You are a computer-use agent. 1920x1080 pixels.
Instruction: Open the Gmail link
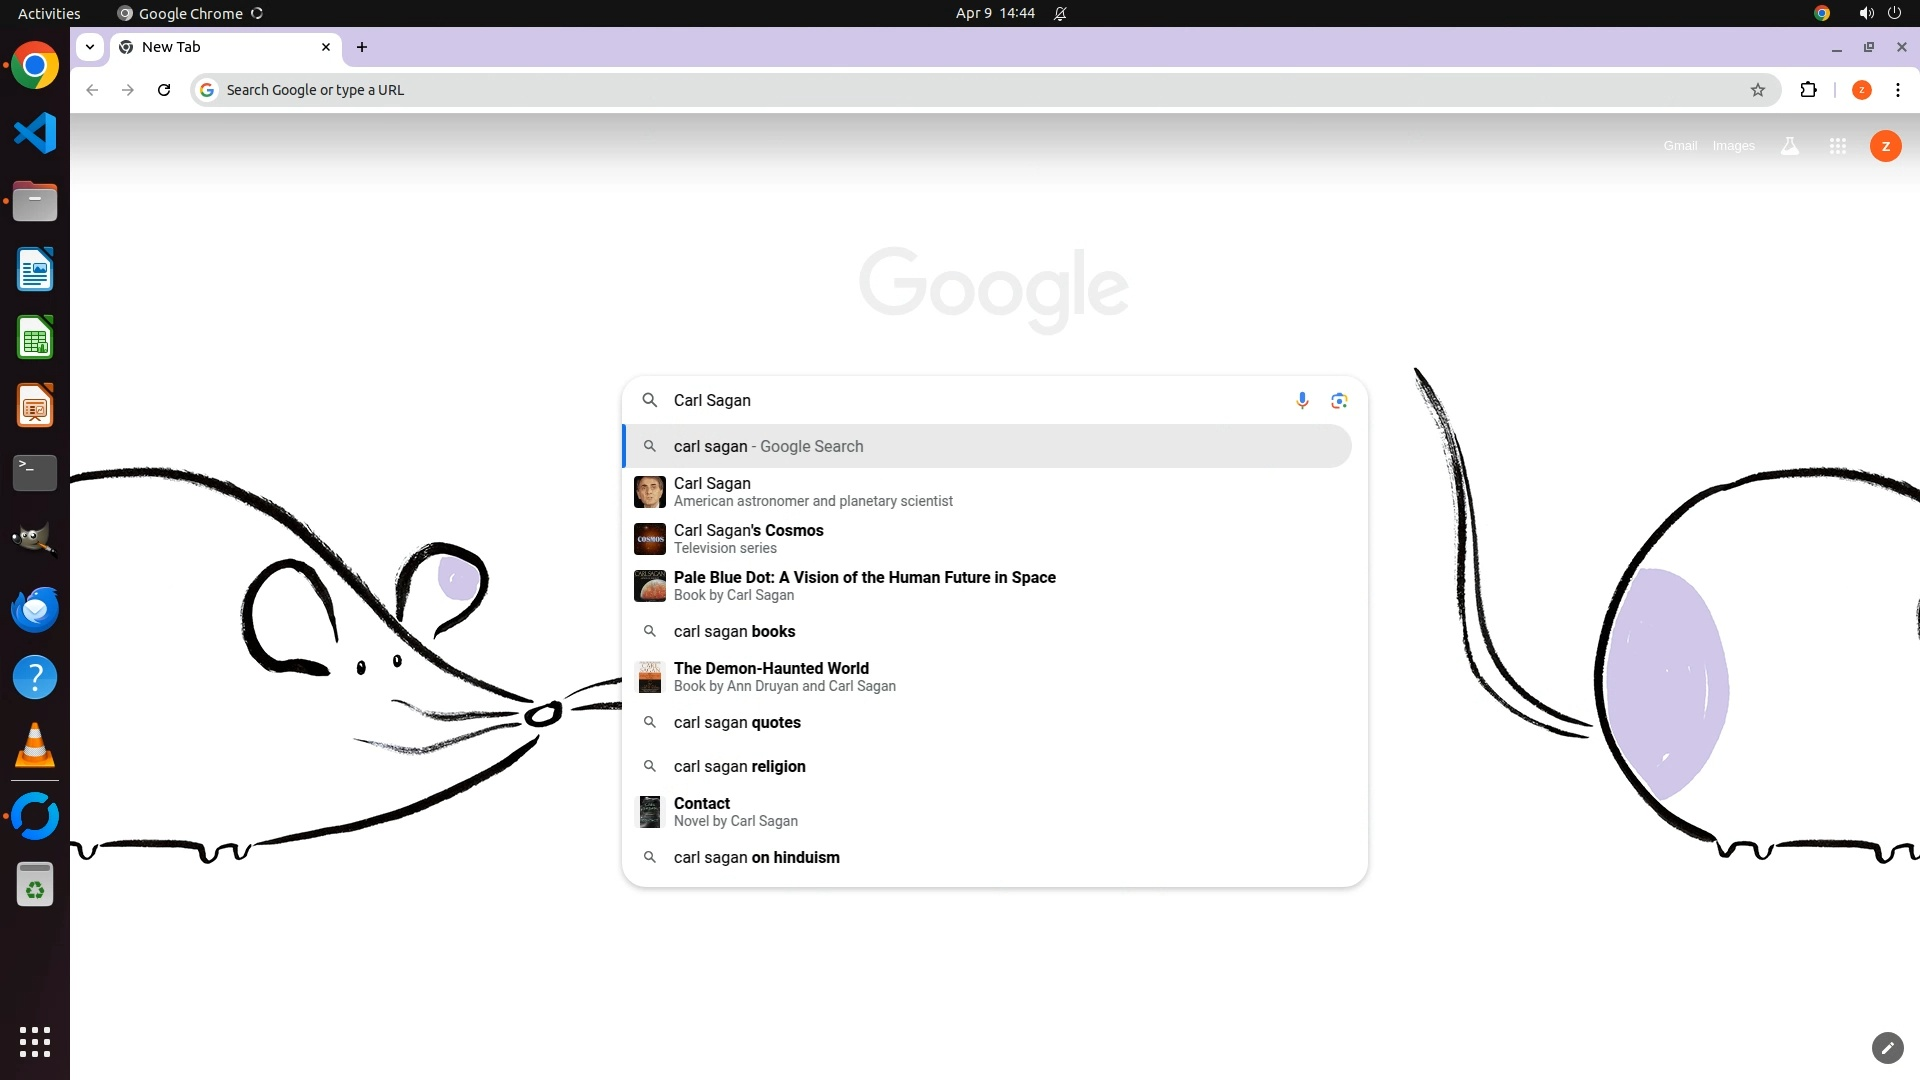click(x=1680, y=146)
